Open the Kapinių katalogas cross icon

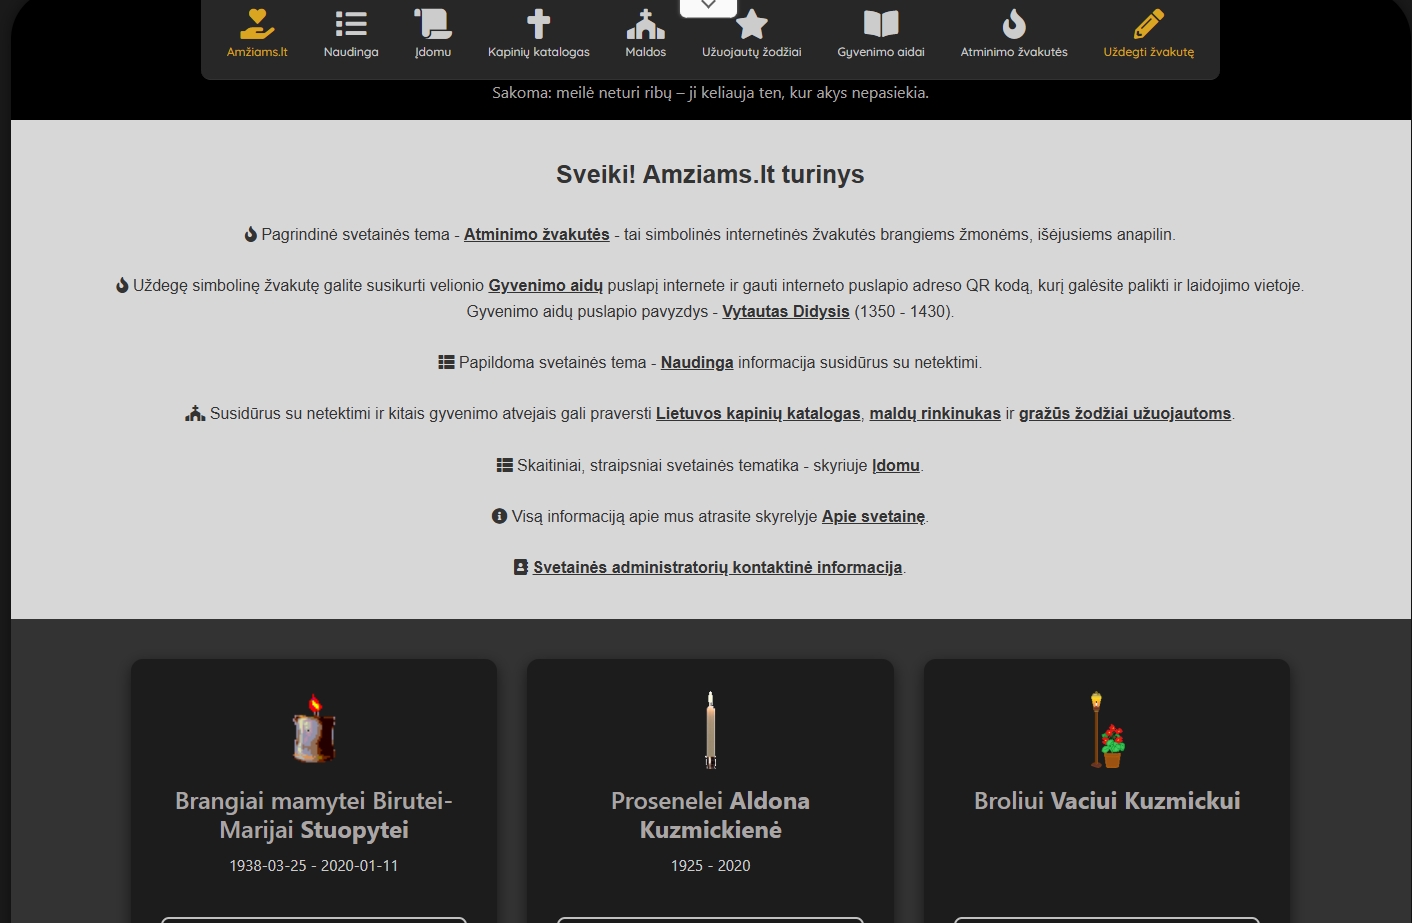pos(539,23)
